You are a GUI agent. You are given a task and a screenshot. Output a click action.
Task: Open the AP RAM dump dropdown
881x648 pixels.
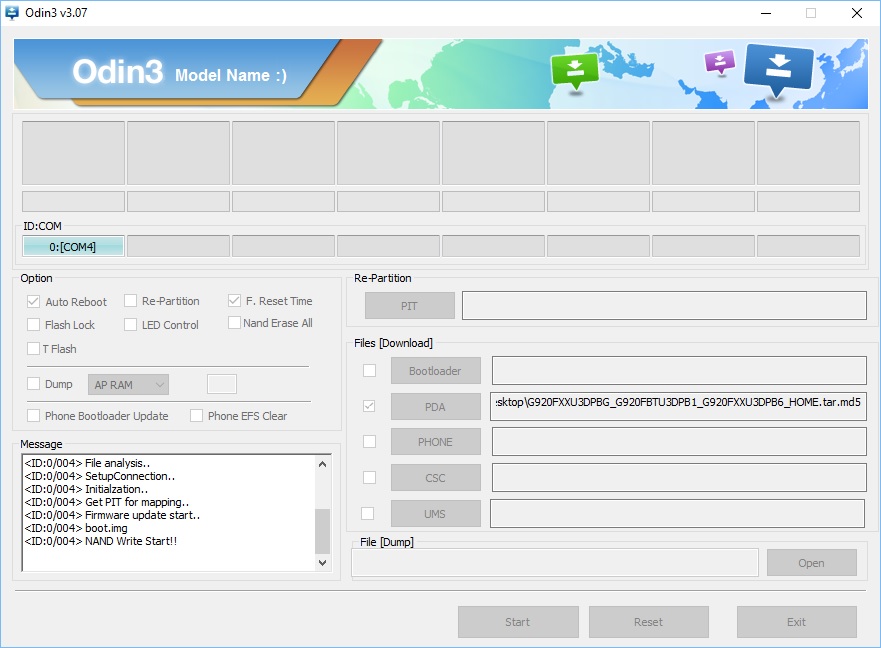[128, 384]
